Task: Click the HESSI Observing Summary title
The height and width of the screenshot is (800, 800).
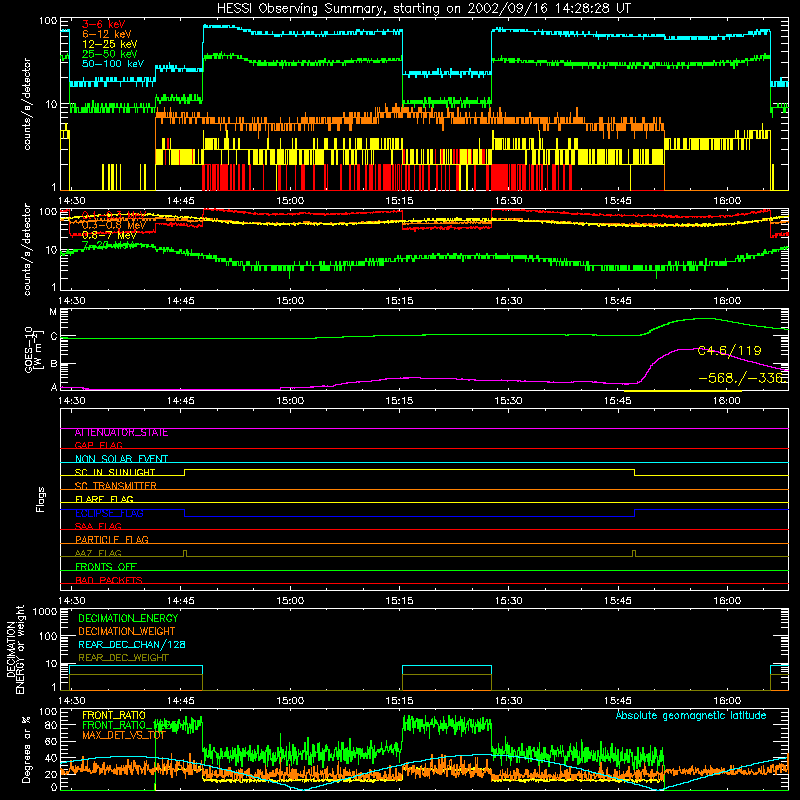Action: tap(424, 8)
